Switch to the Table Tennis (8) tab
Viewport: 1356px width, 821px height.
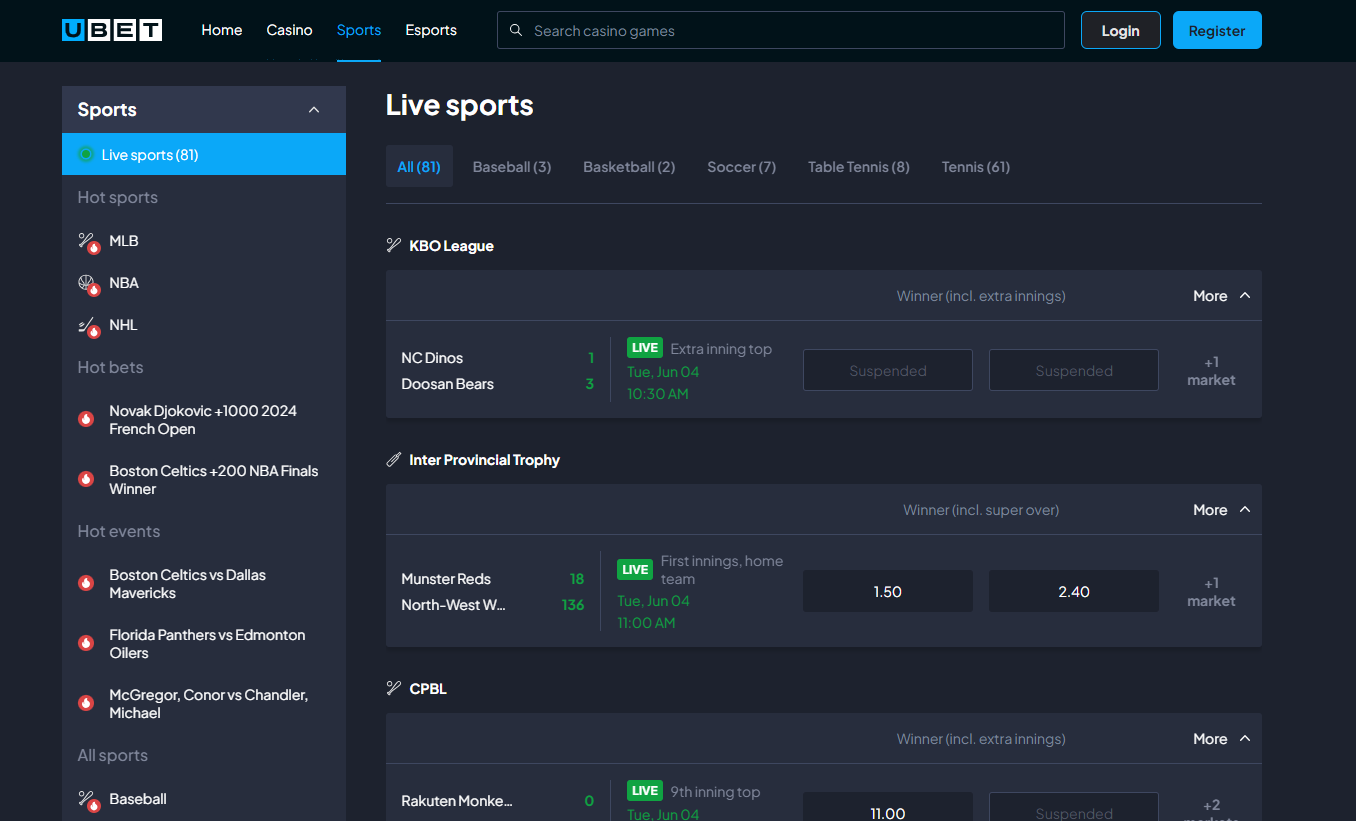coord(859,167)
